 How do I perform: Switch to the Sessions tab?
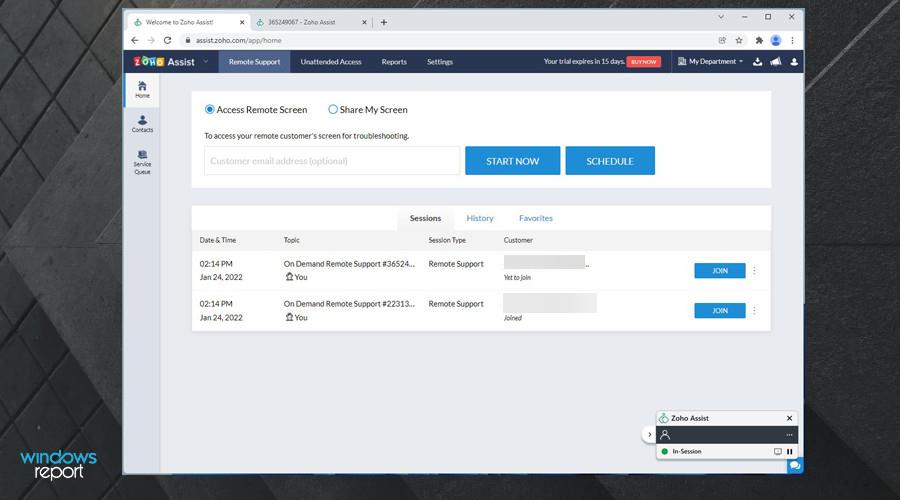coord(425,218)
